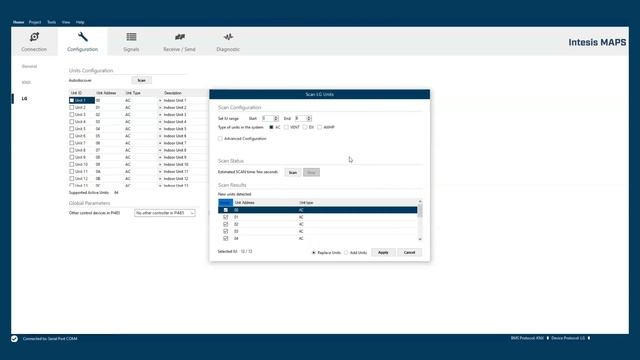Select KNX in the left sidebar
This screenshot has height=360, width=640.
26,82
